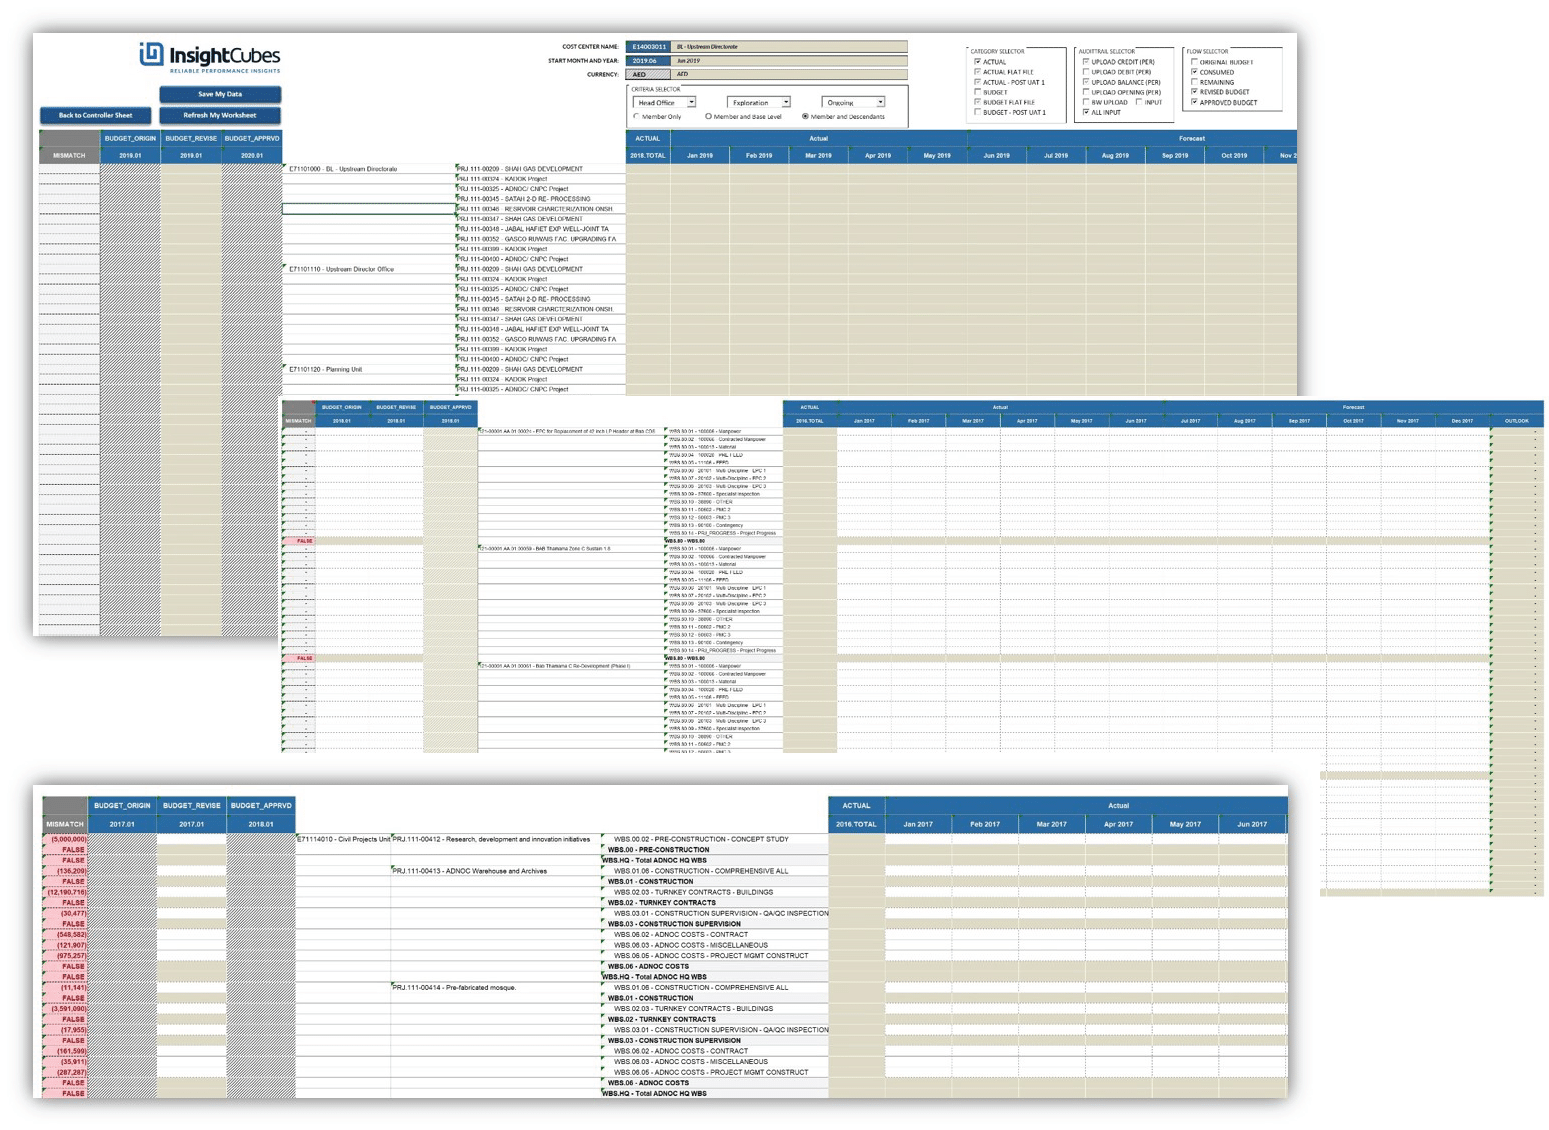Click the InsightCubes logo
The width and height of the screenshot is (1549, 1130).
[210, 57]
